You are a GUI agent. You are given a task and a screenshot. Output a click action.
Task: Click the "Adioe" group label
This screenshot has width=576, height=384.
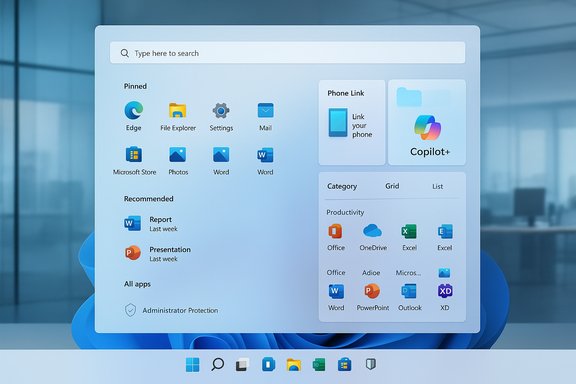point(371,273)
